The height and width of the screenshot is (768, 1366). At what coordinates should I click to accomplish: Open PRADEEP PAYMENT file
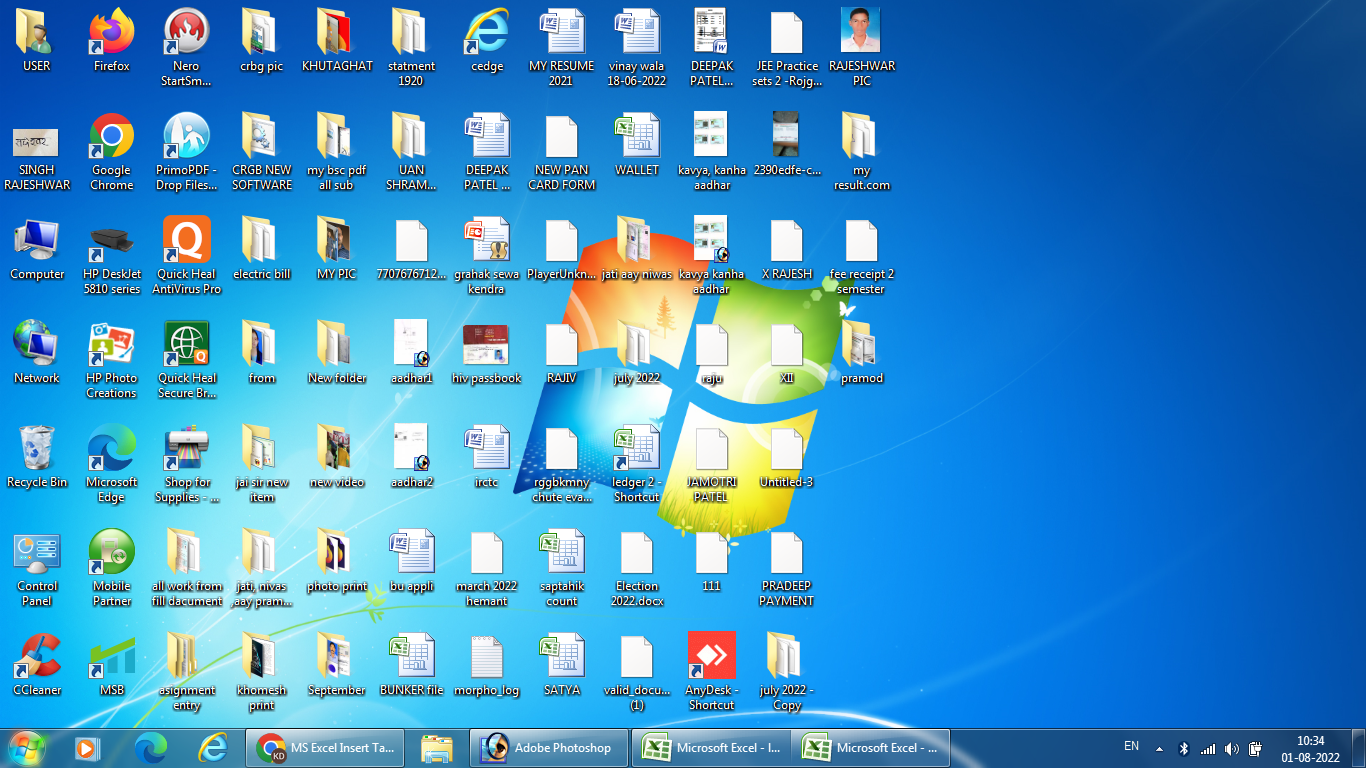pos(787,568)
